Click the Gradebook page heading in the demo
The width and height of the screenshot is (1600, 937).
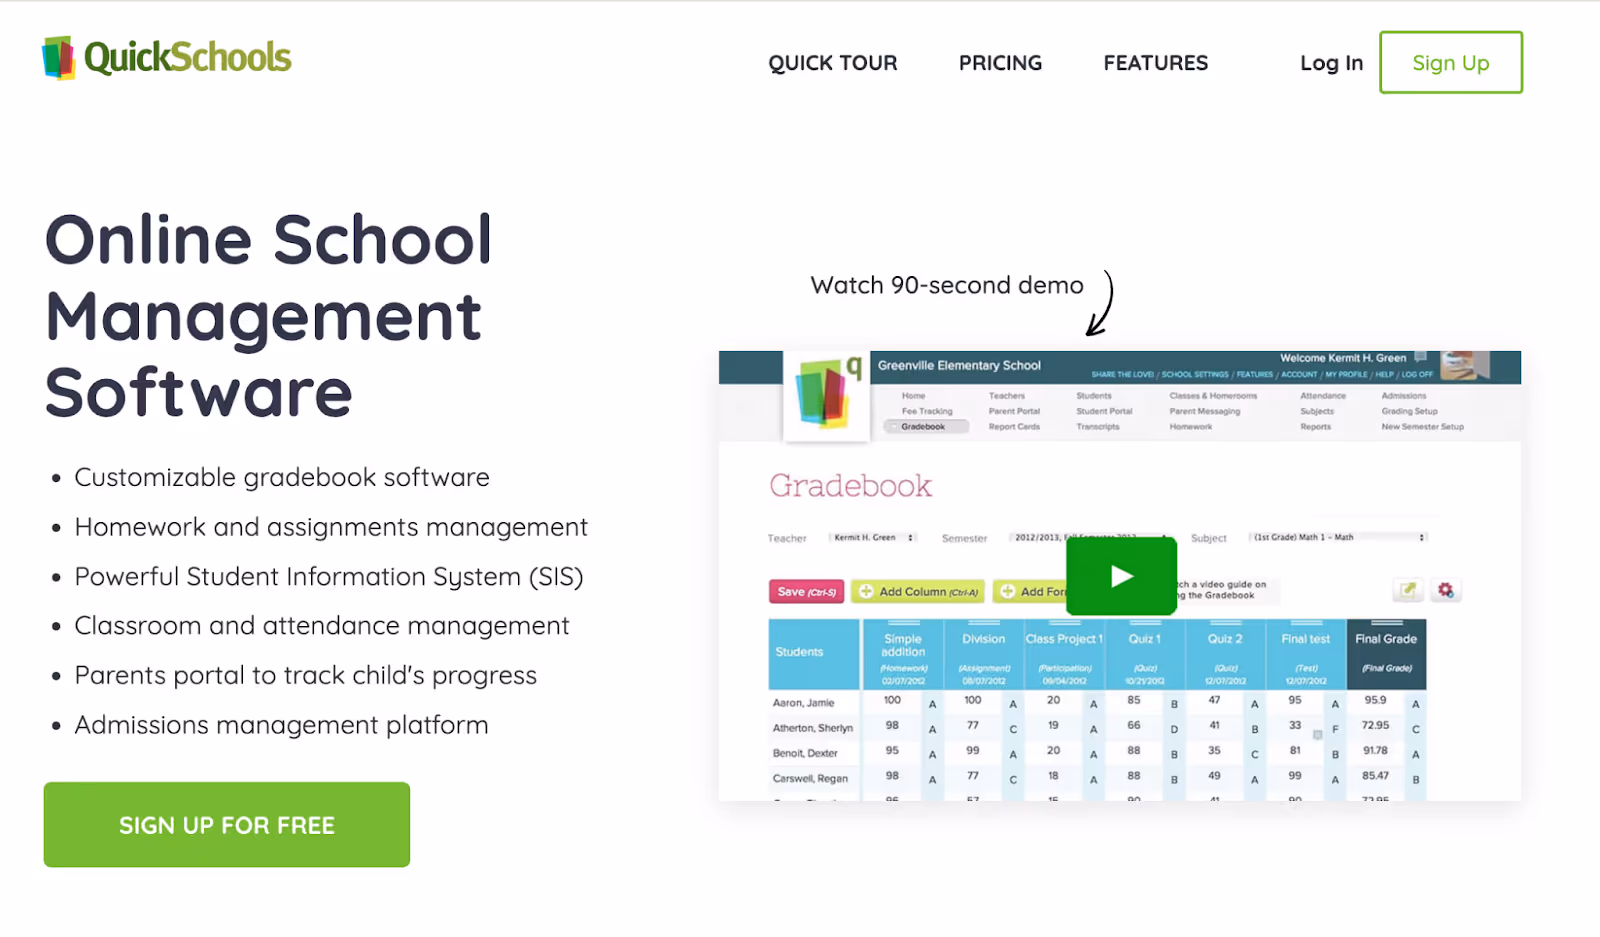[850, 486]
